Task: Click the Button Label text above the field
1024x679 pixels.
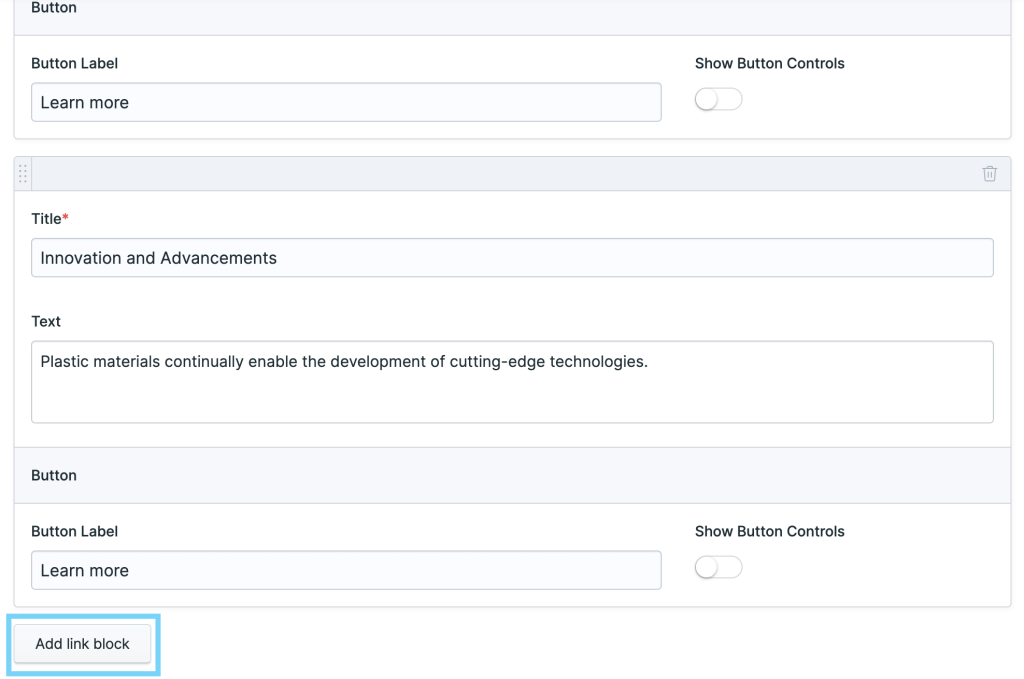Action: point(74,63)
